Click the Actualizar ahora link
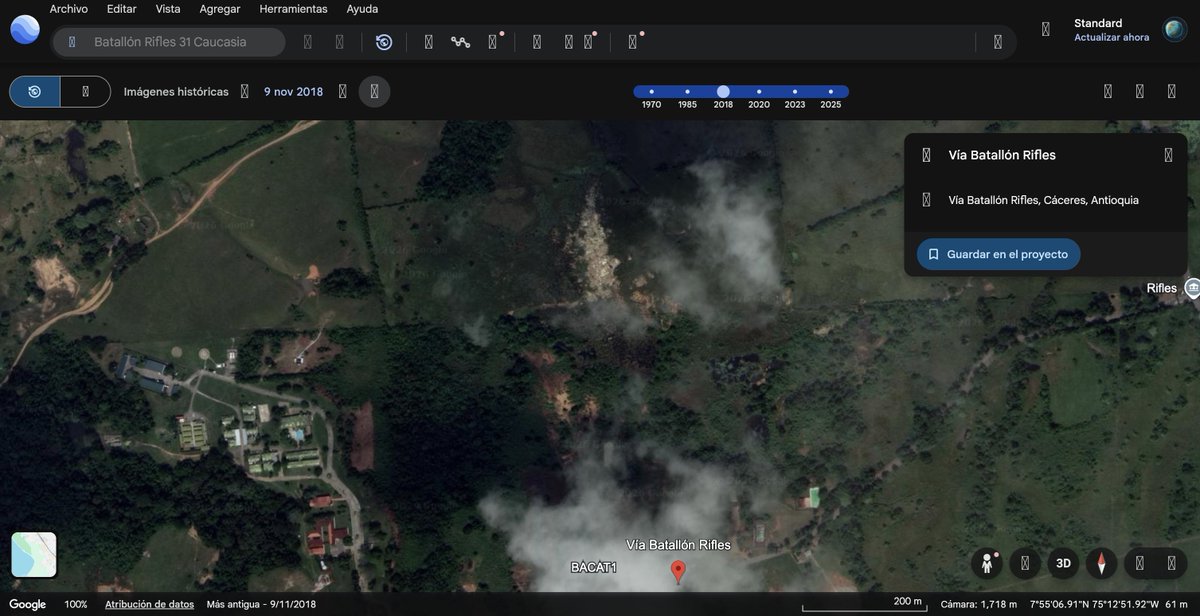 [1111, 37]
